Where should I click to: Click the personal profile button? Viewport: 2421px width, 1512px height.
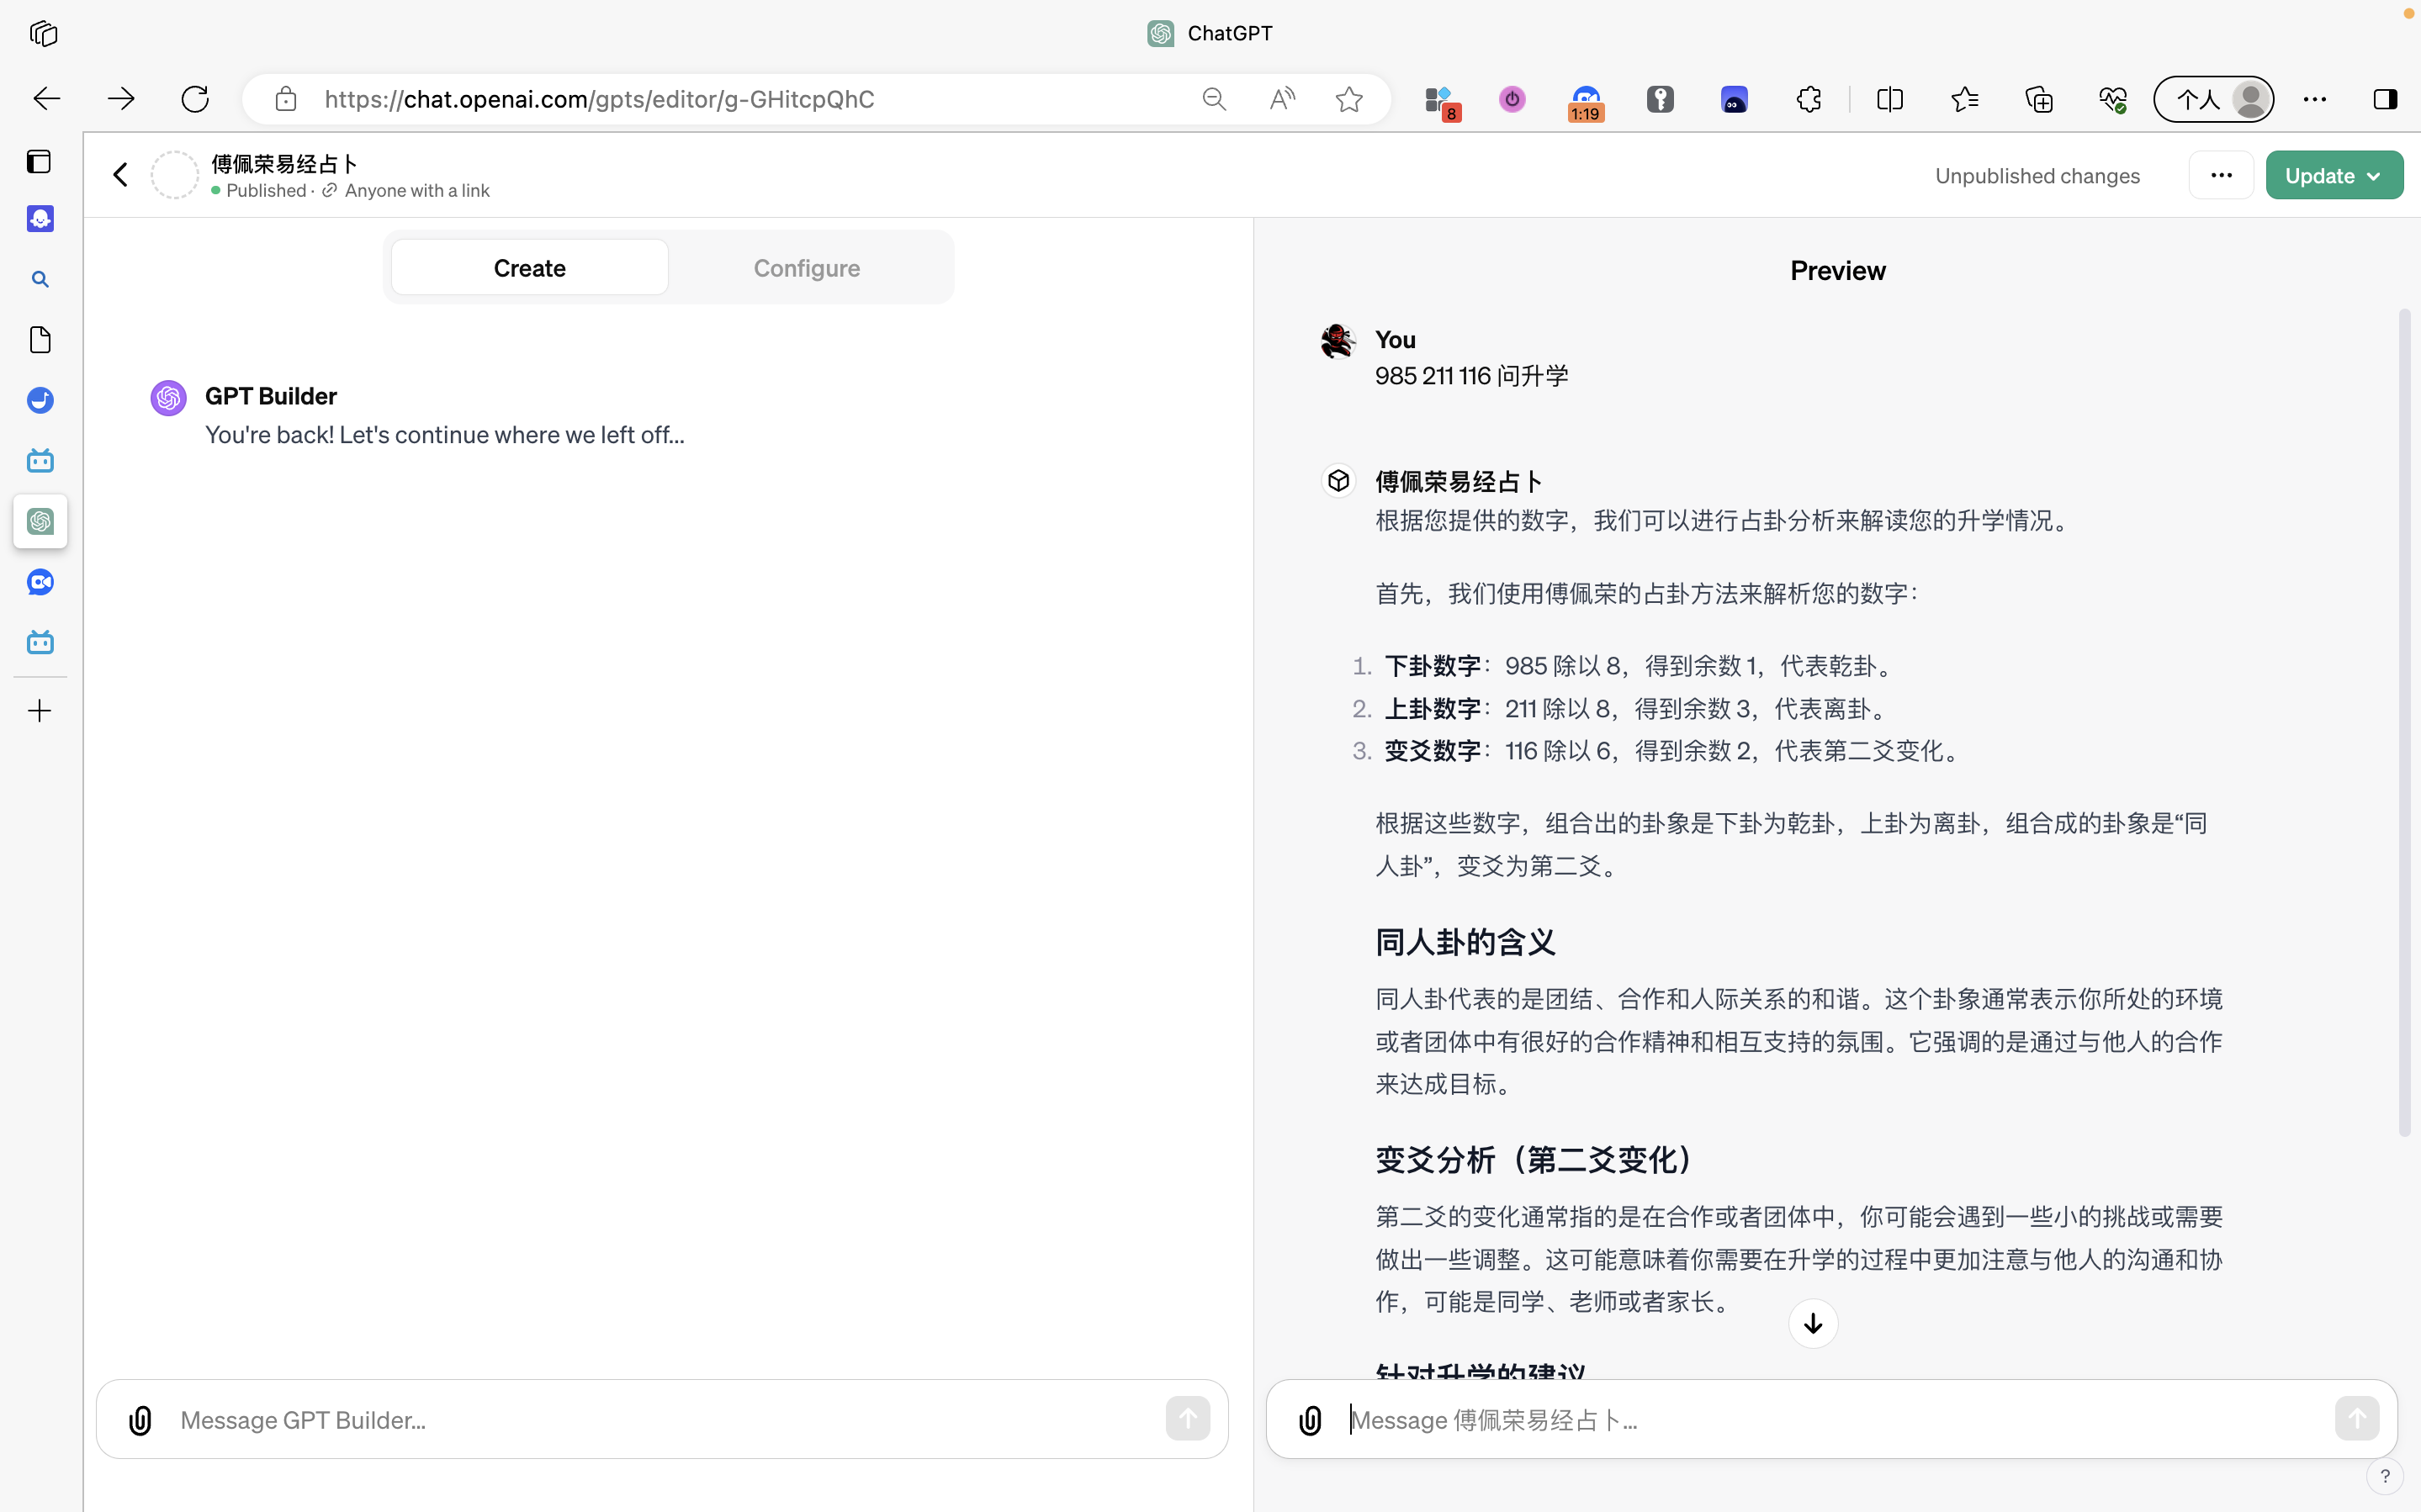click(x=2212, y=99)
